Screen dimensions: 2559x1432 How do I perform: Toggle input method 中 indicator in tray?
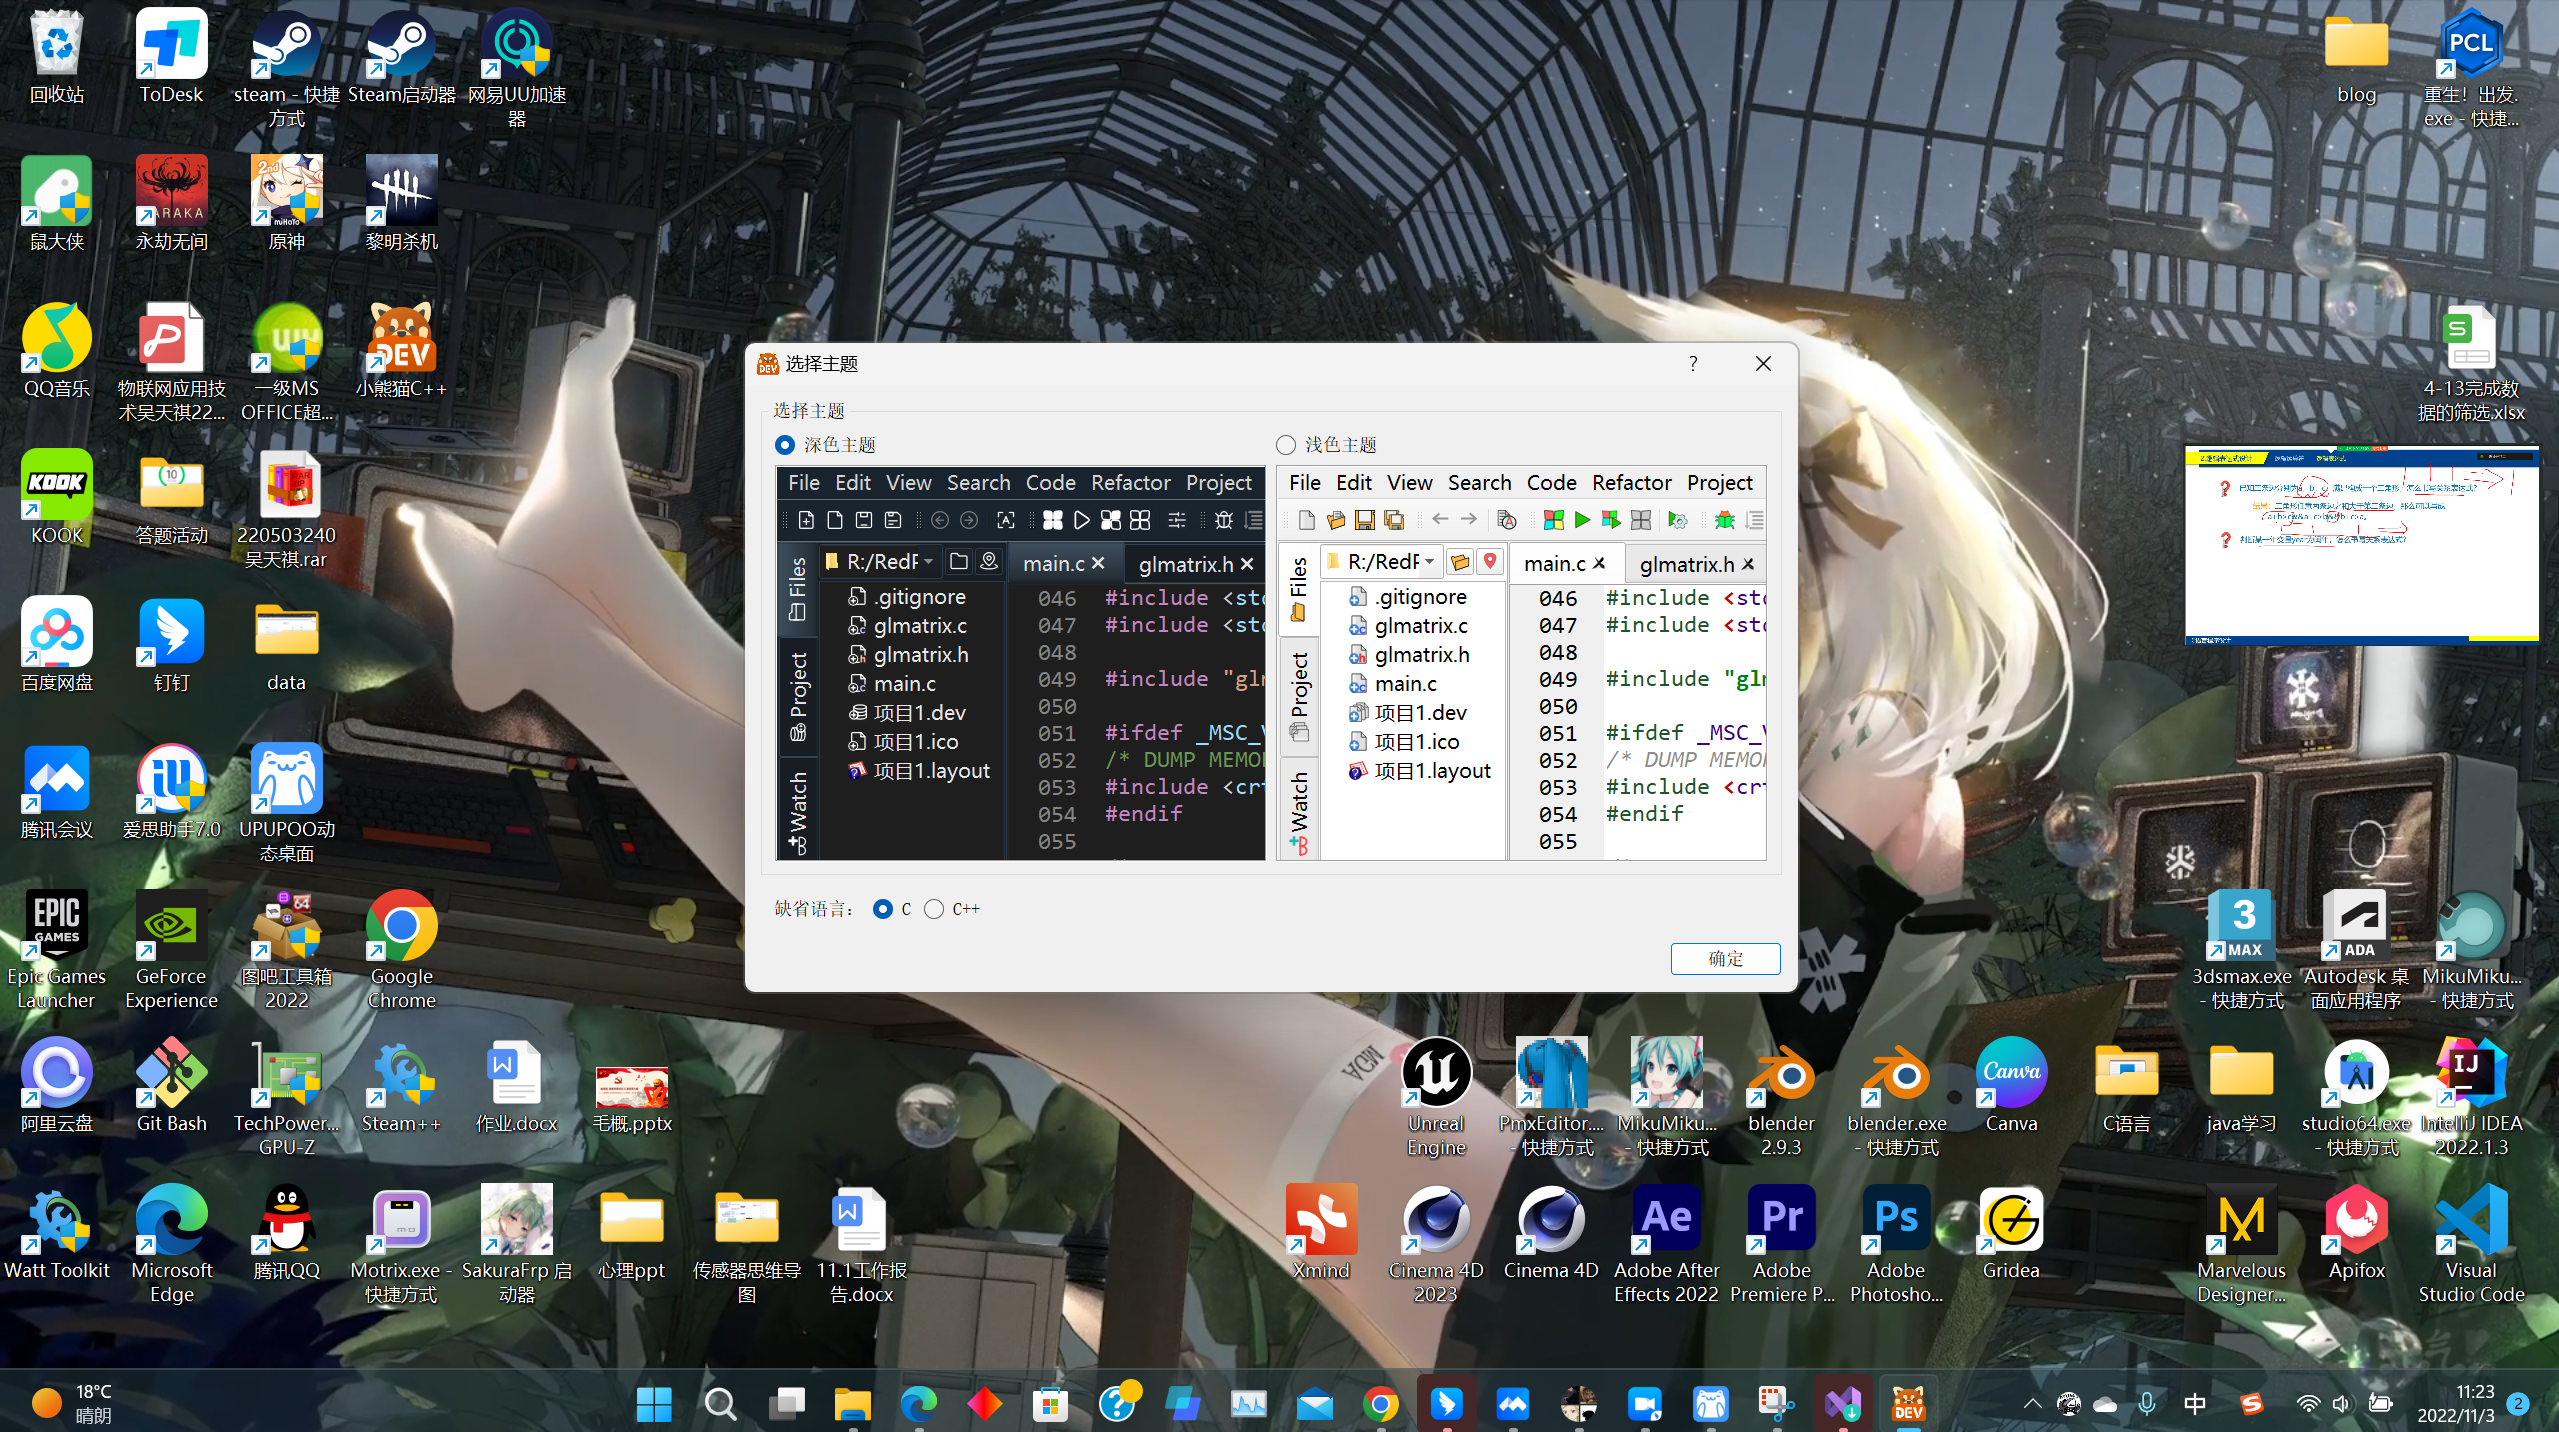tap(2195, 1404)
